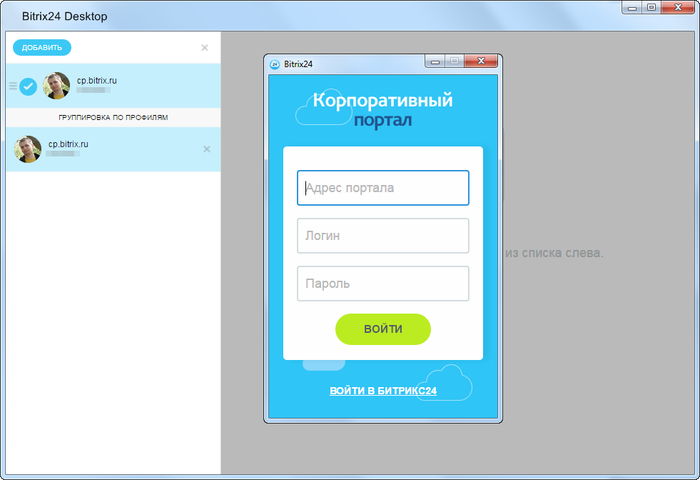
Task: Click the Корпоративный портал heading
Action: coord(383,110)
